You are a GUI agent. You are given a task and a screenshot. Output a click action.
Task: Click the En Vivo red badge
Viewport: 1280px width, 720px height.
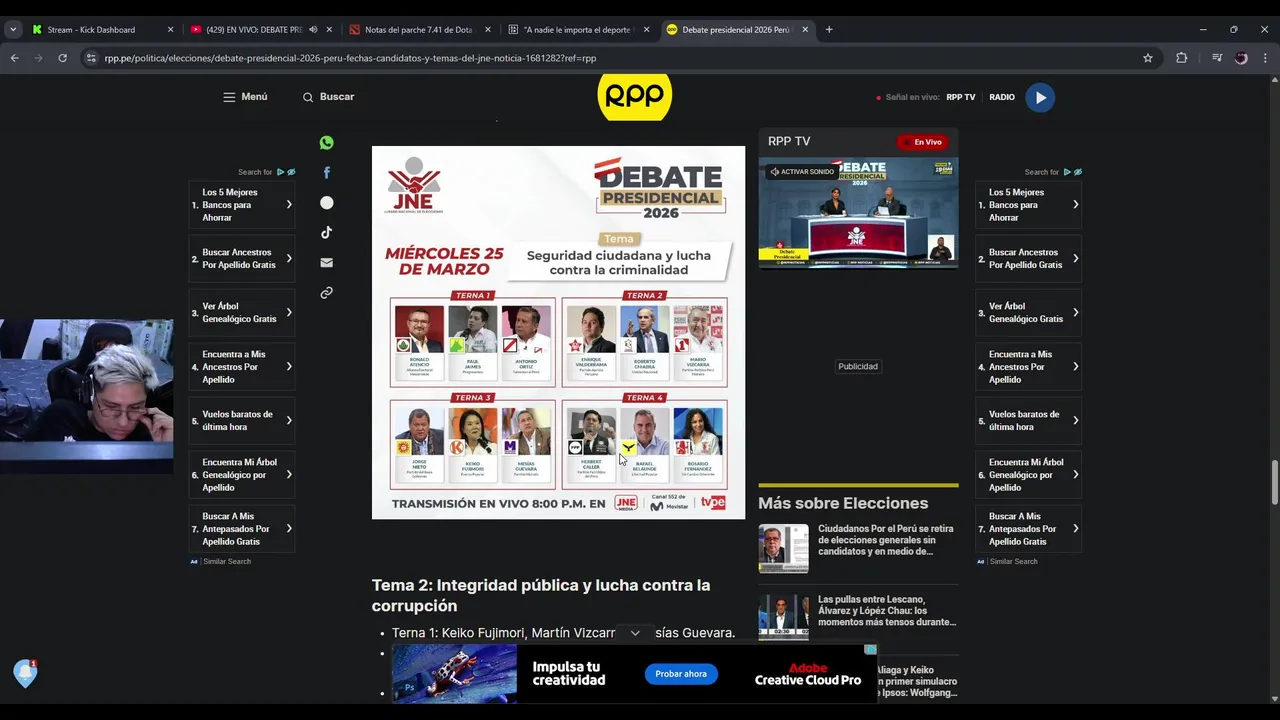(x=922, y=142)
